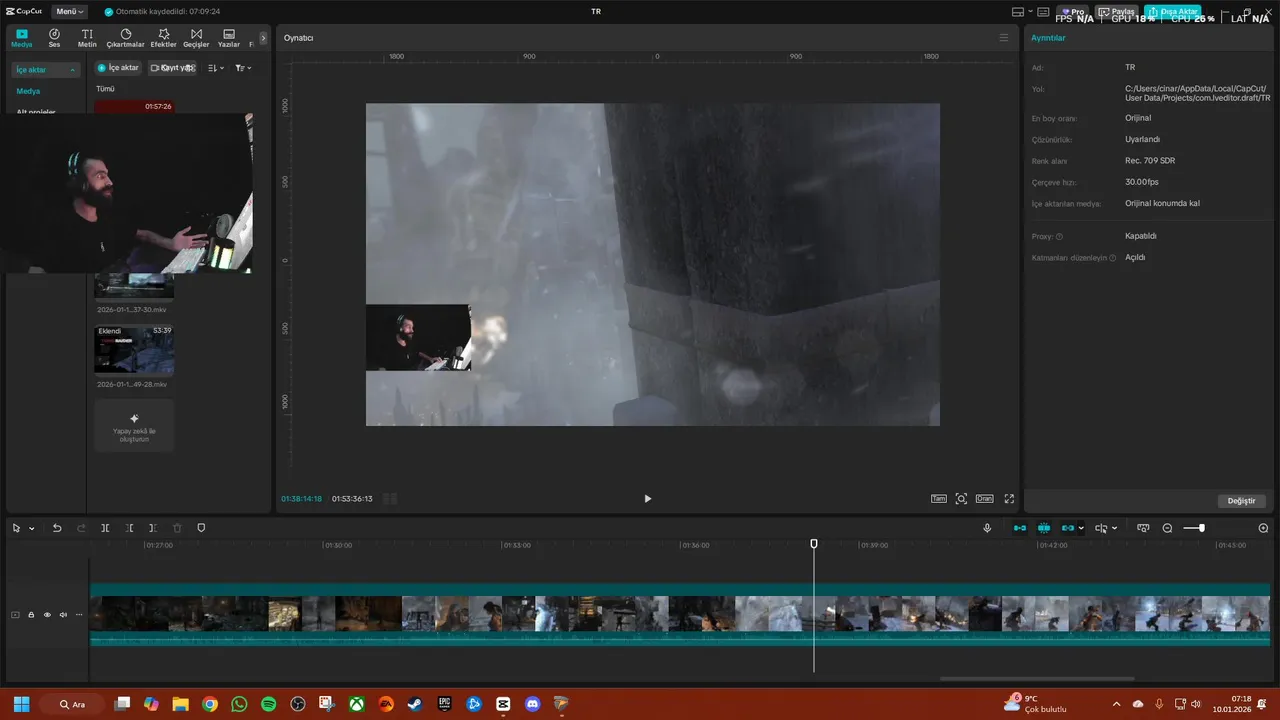Open the preview axis dropdown arrow
The height and width of the screenshot is (720, 1280).
[x=1114, y=528]
